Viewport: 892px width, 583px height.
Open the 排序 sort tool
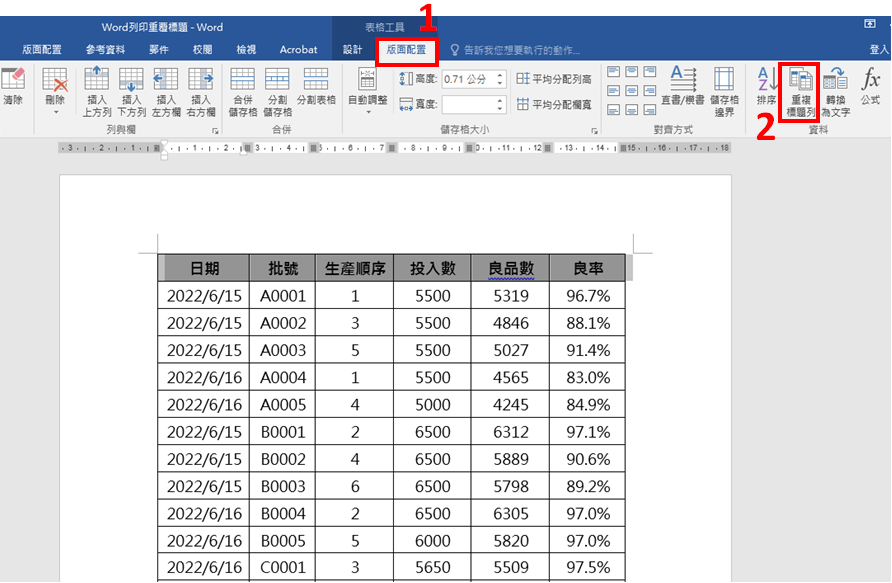(766, 92)
